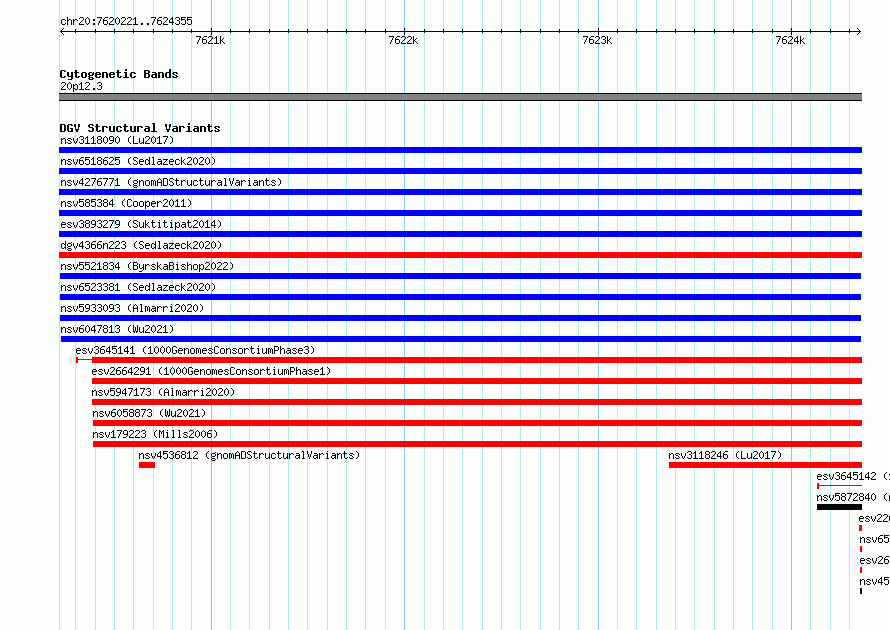
Task: Click the nsv6047813 blue variant bar
Action: pyautogui.click(x=461, y=339)
